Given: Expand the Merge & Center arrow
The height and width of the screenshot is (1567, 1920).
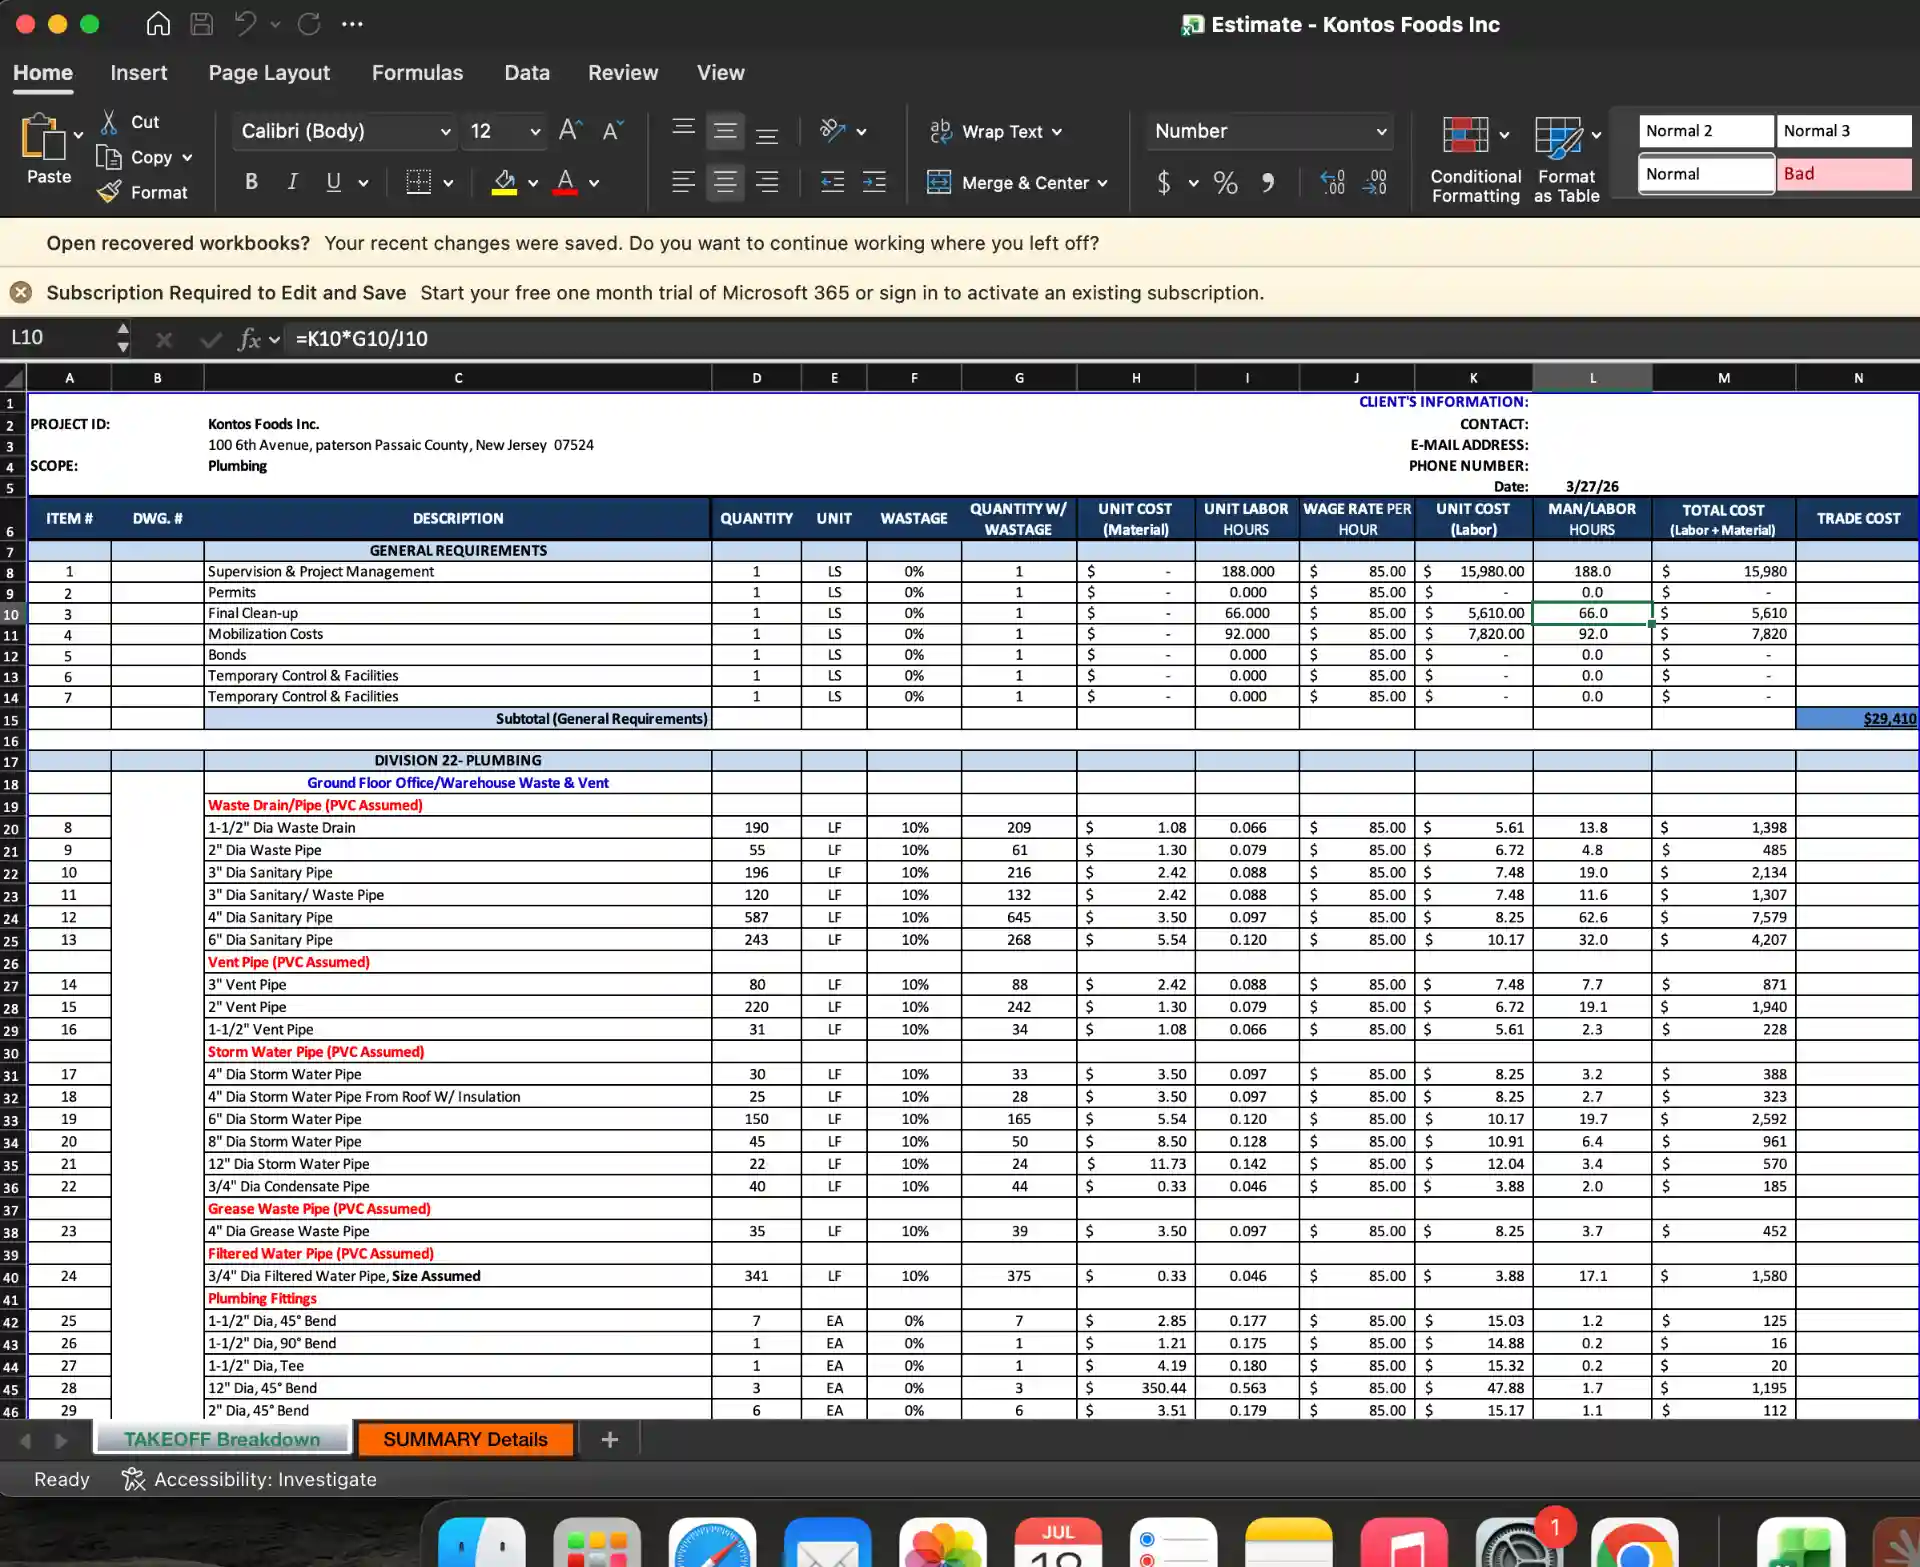Looking at the screenshot, I should tap(1103, 183).
